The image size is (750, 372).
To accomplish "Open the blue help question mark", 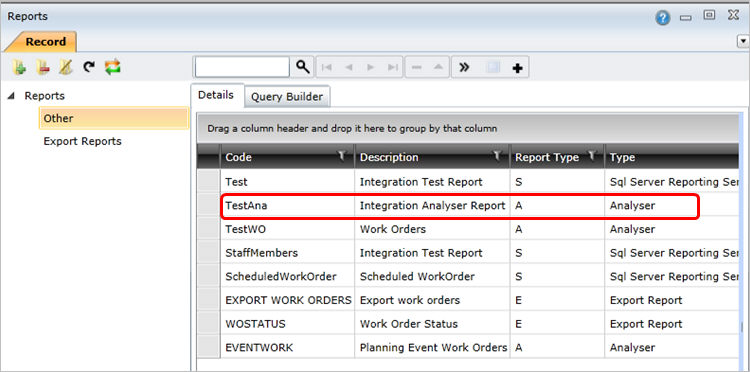I will point(662,19).
